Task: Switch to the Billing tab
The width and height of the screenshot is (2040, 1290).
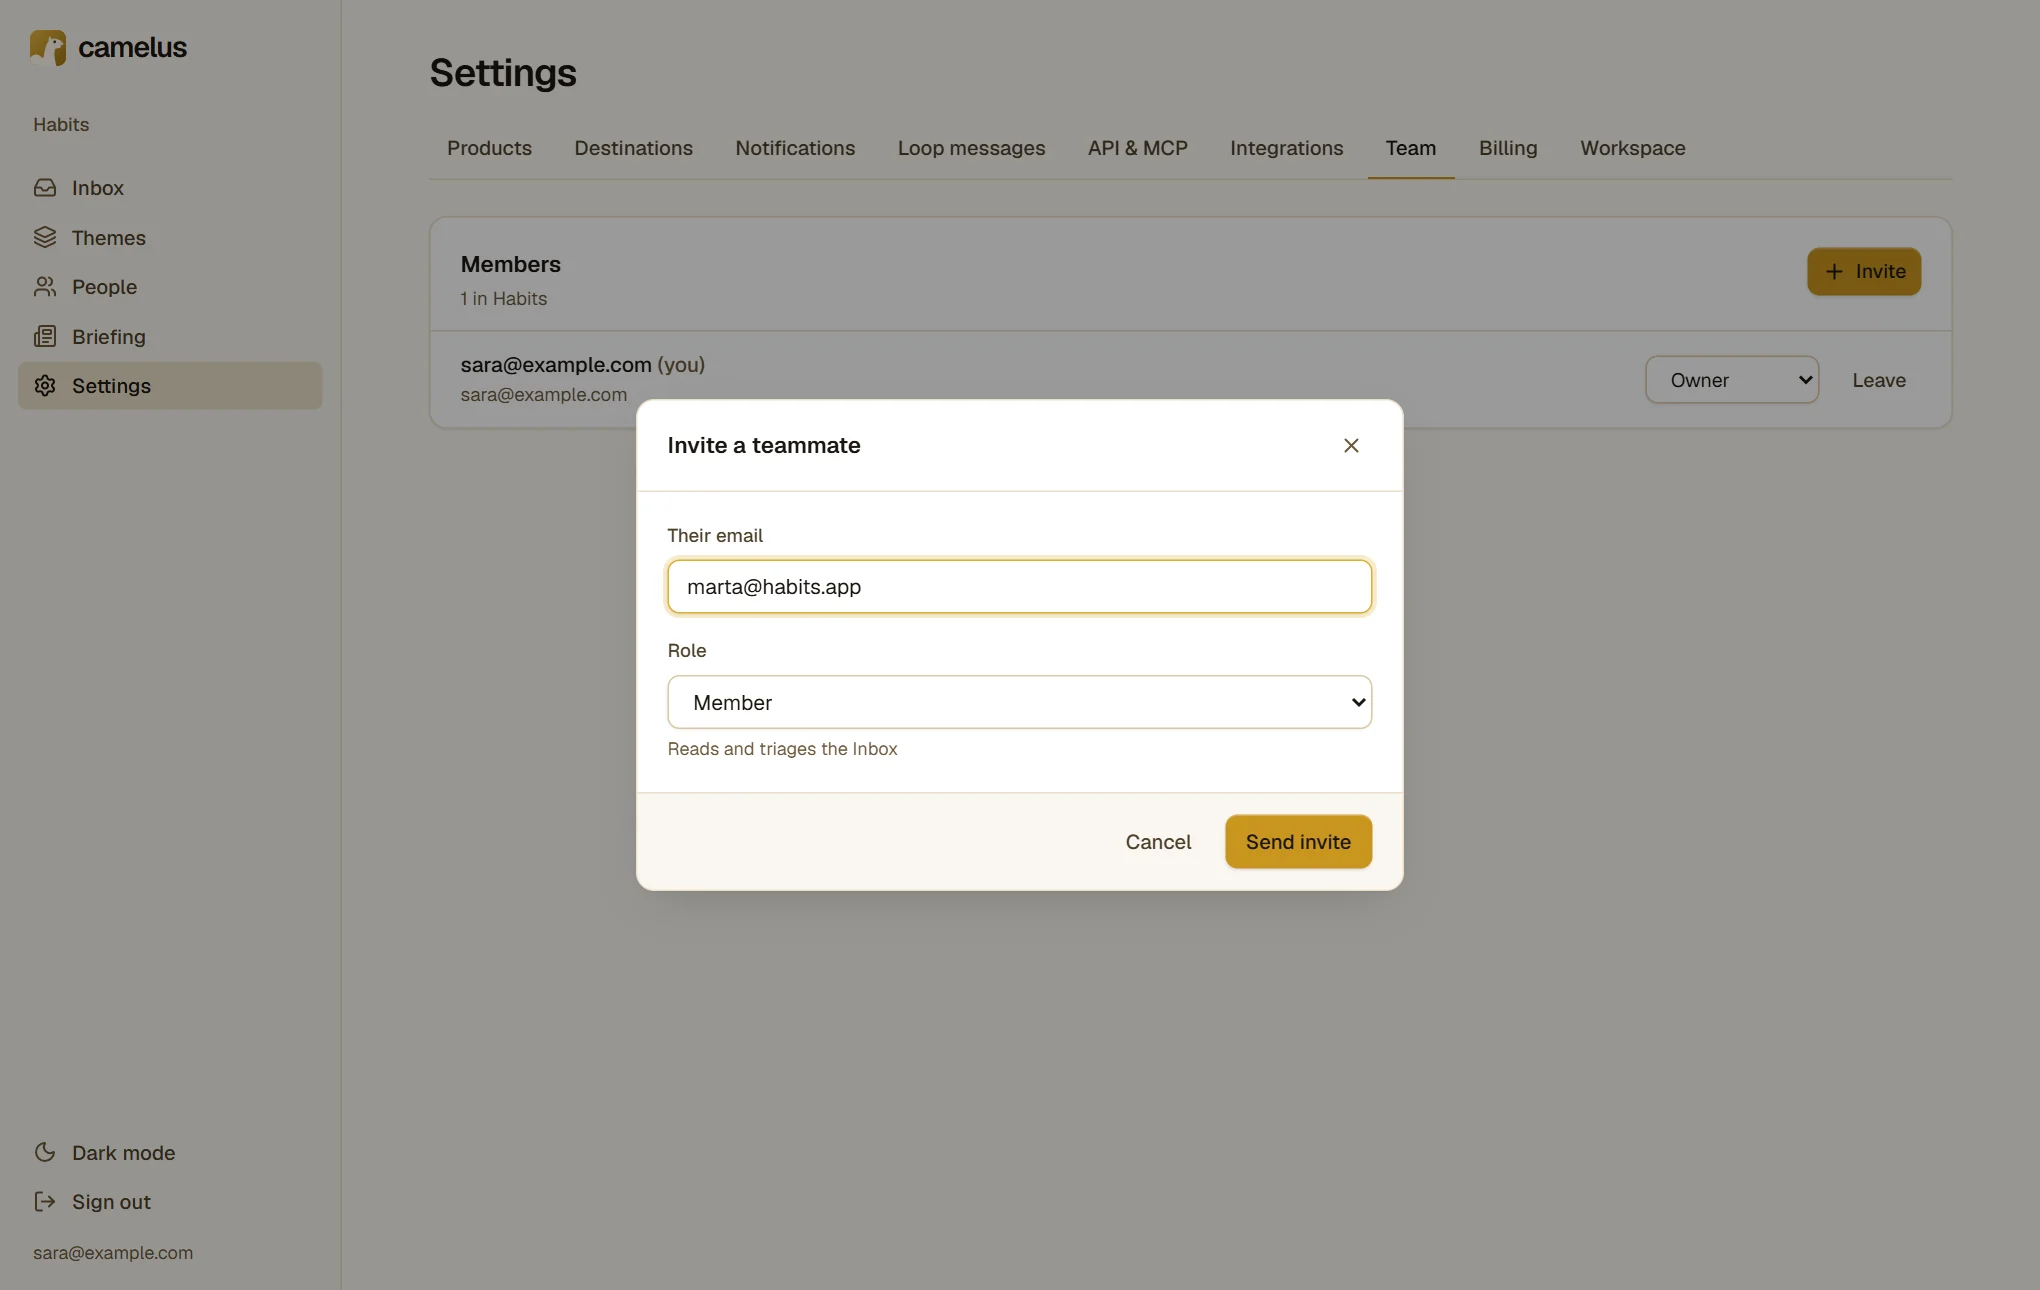Action: tap(1508, 148)
